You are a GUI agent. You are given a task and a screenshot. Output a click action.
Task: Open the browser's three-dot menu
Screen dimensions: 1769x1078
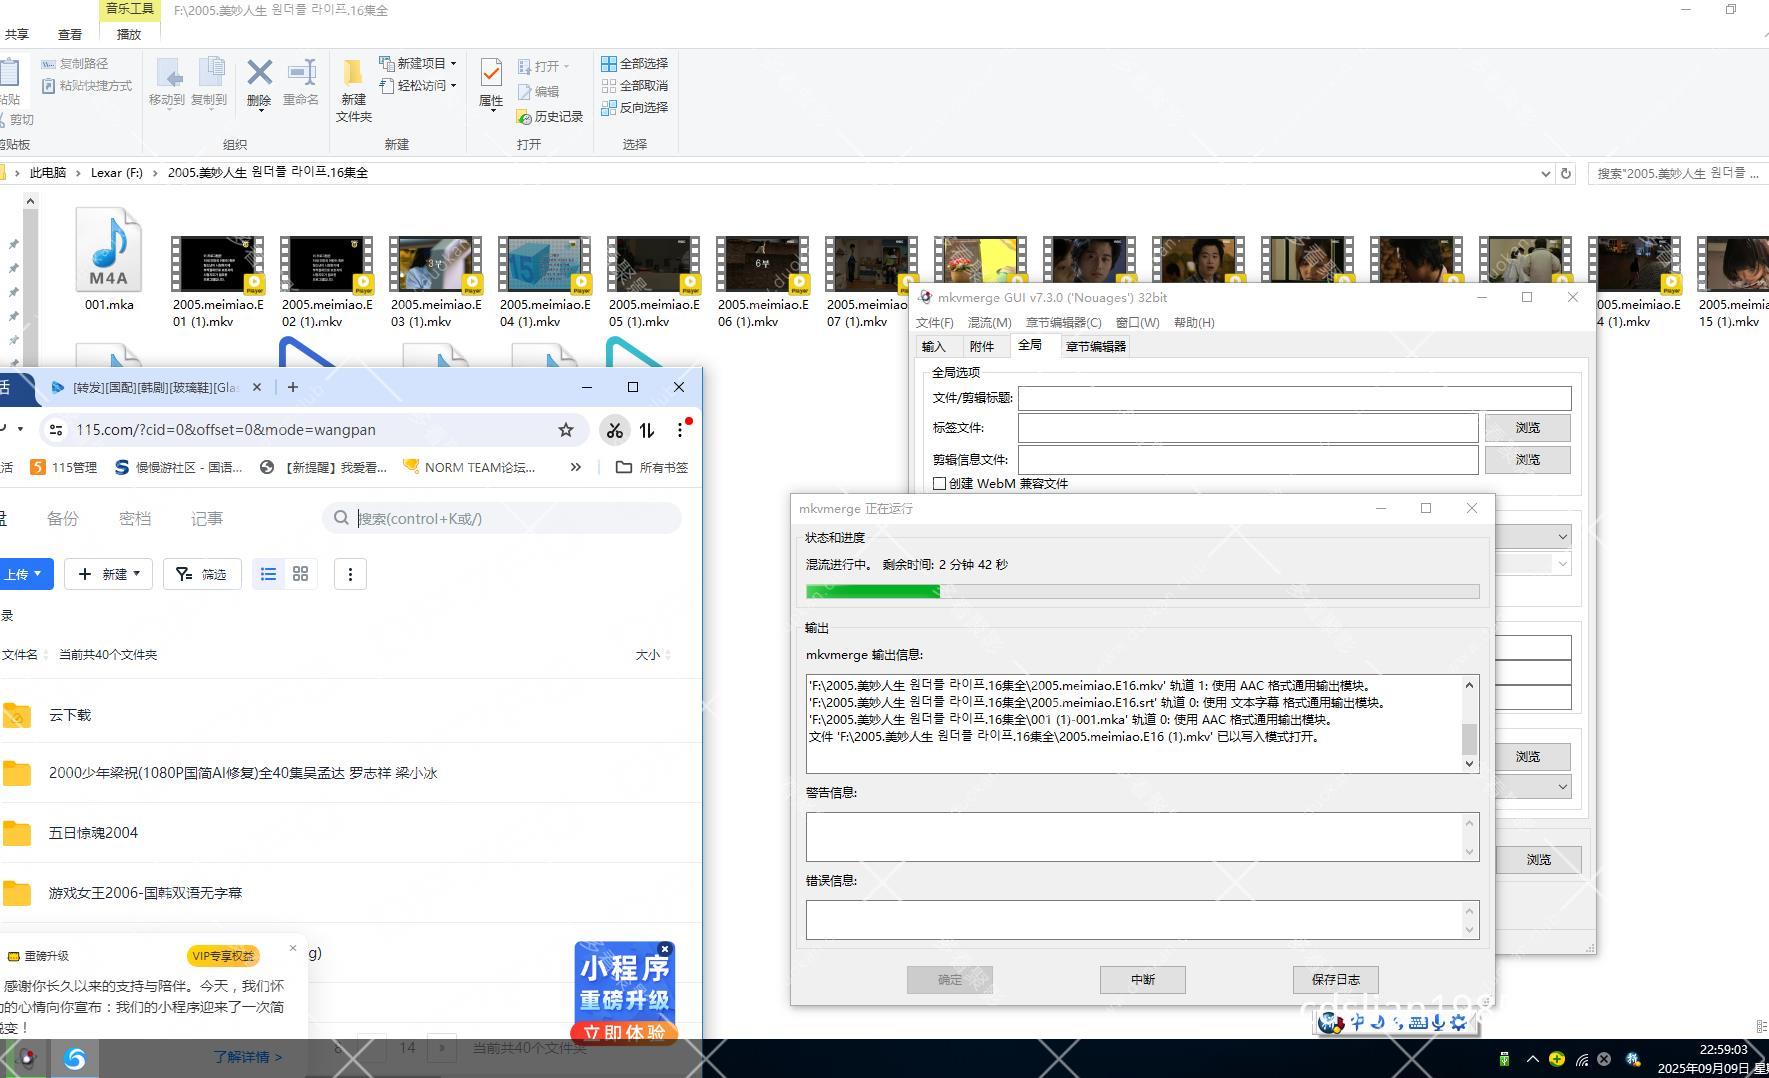click(680, 430)
